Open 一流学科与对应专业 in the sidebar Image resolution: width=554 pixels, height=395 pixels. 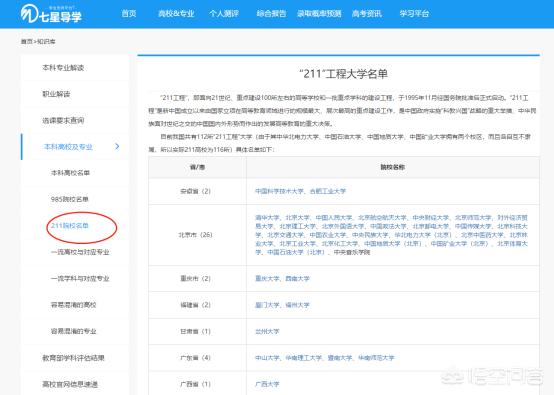click(x=80, y=278)
